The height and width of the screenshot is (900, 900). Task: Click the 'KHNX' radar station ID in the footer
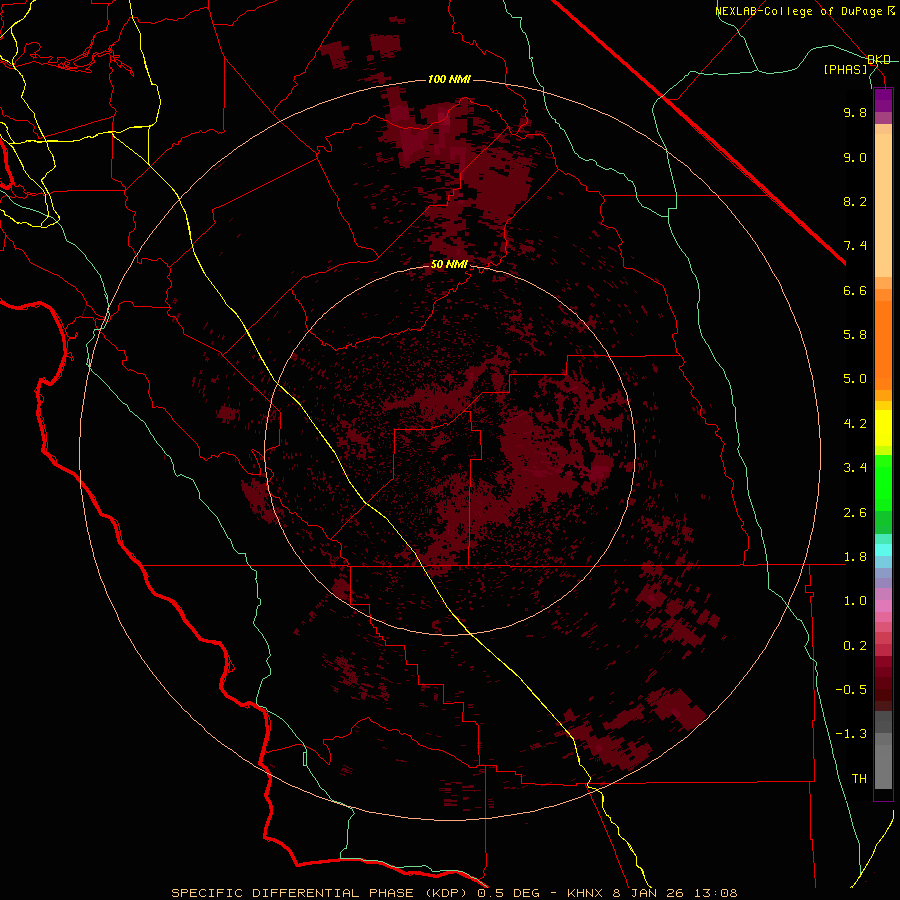click(x=584, y=893)
